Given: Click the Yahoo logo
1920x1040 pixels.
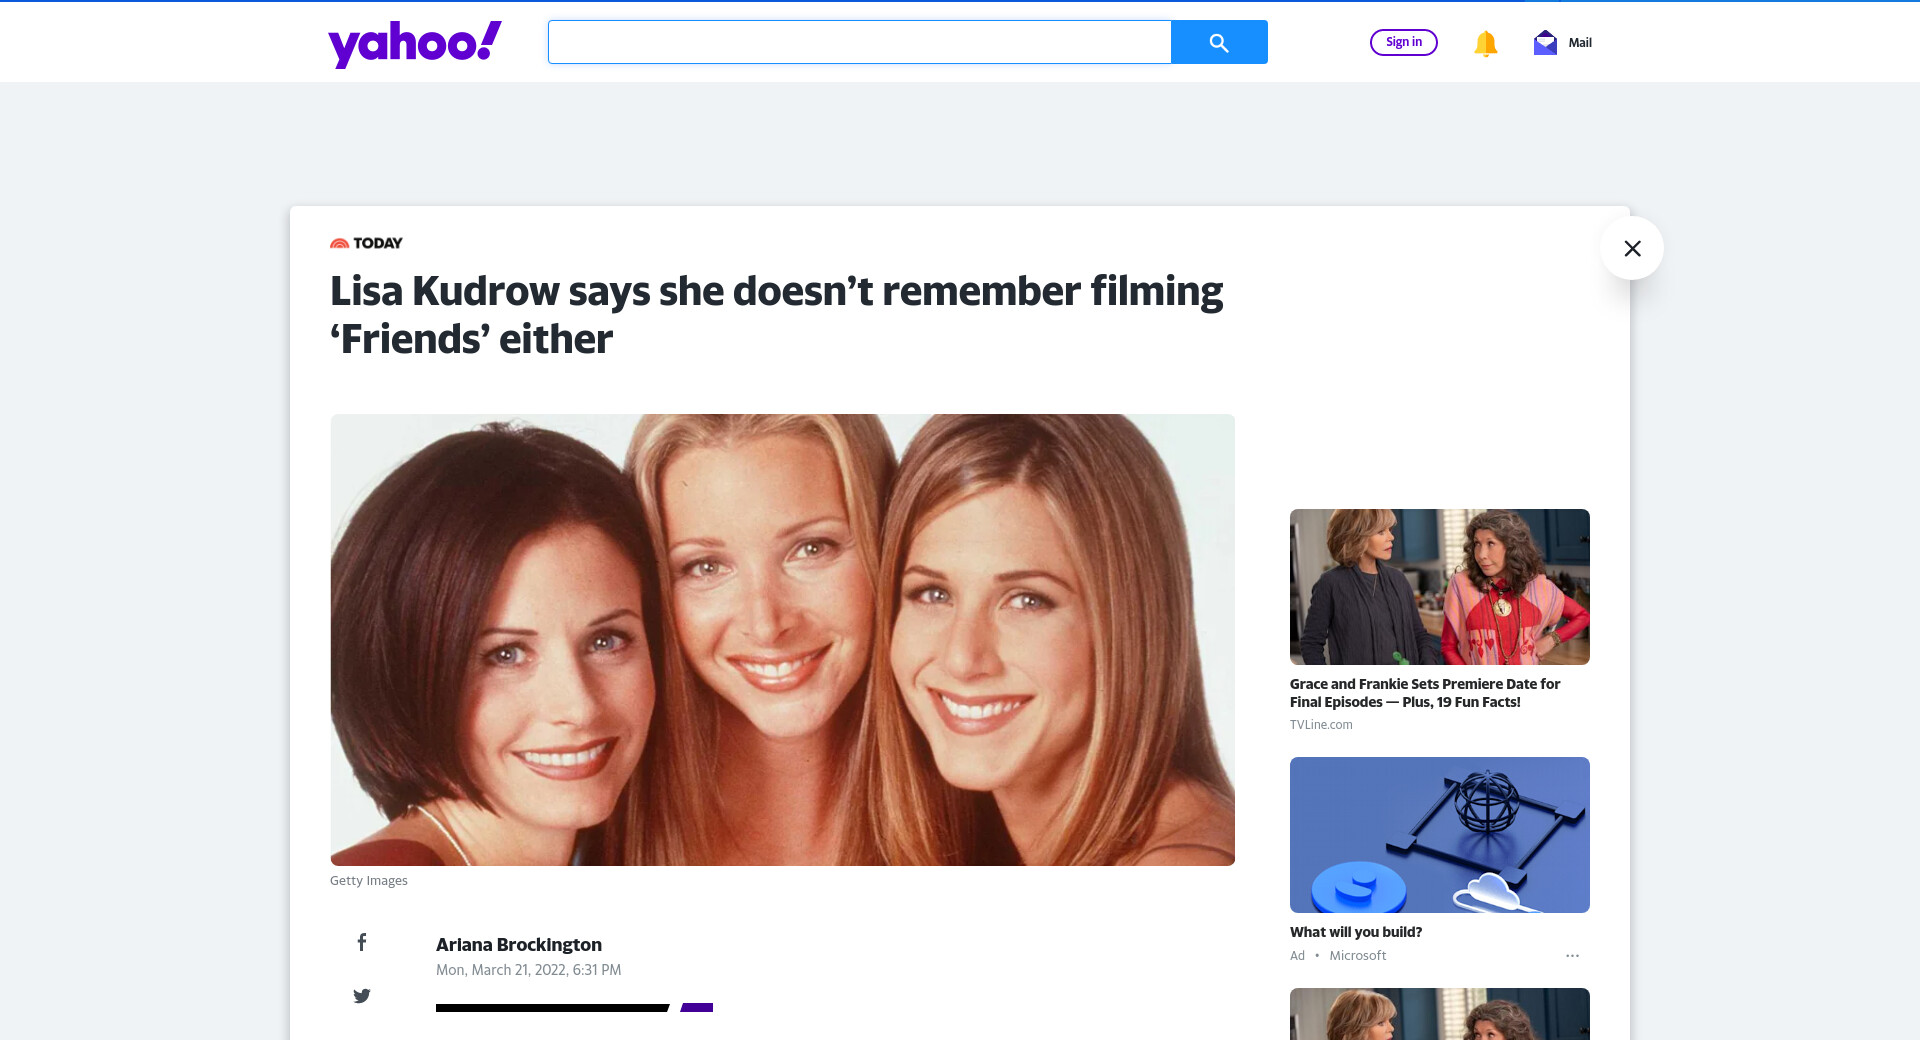Looking at the screenshot, I should coord(414,44).
